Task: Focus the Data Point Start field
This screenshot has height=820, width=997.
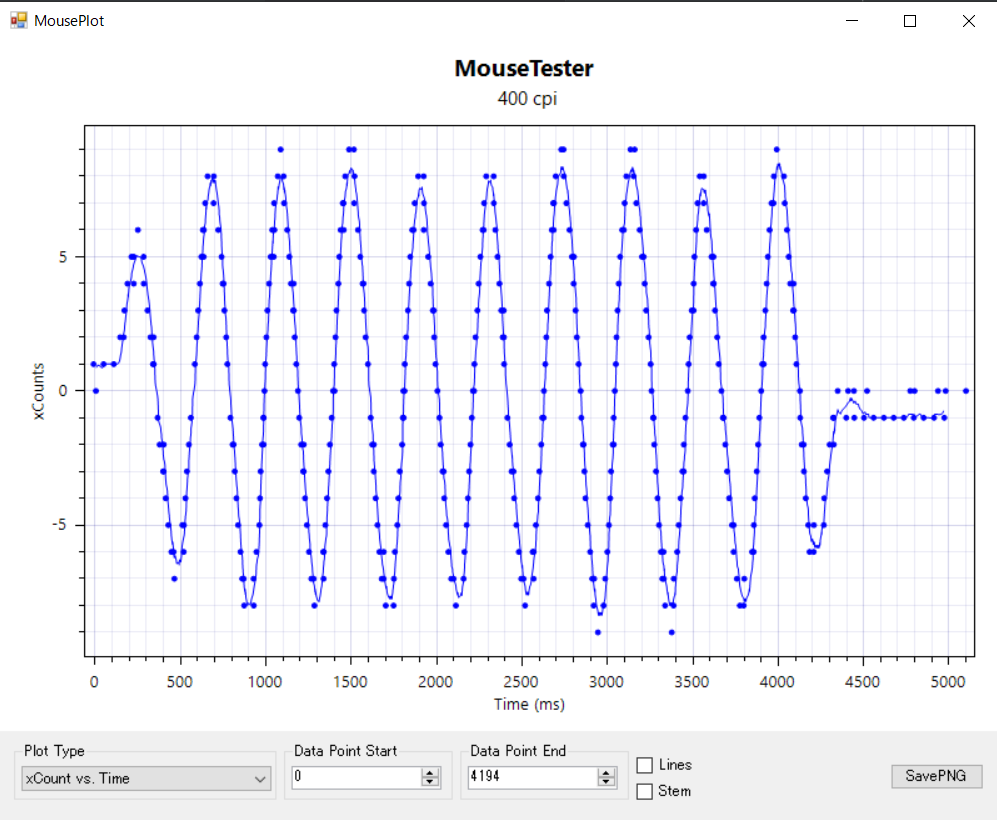Action: click(x=356, y=777)
